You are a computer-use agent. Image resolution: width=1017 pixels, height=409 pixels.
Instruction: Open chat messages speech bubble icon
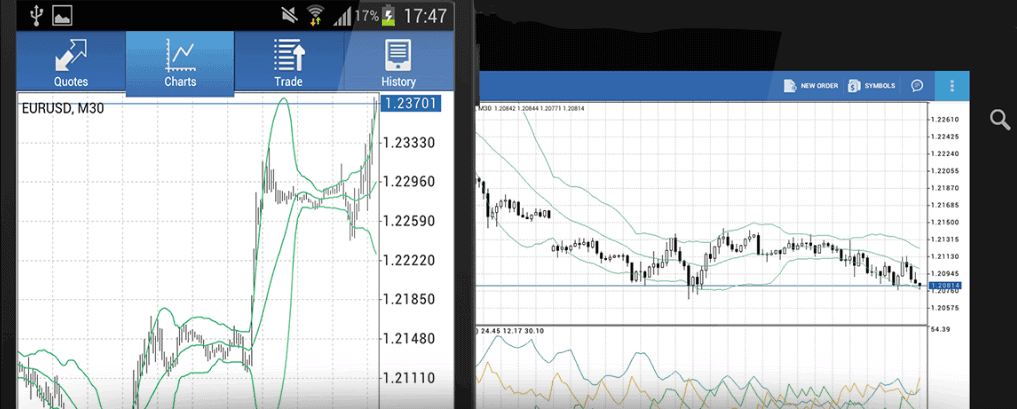coord(916,86)
